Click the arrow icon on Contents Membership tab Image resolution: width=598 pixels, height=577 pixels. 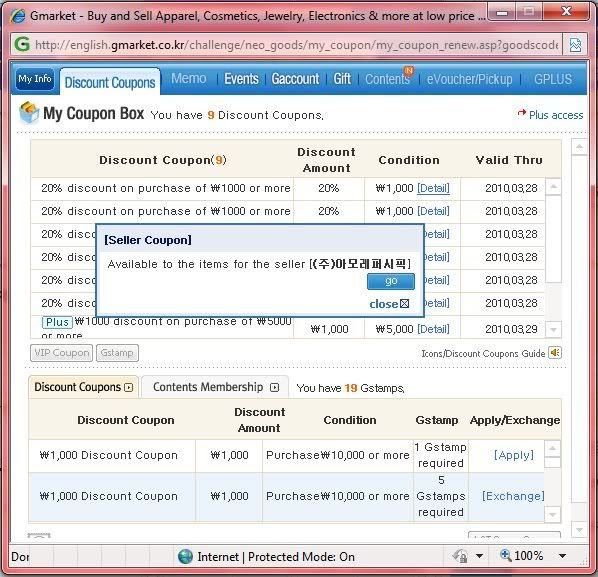click(274, 388)
